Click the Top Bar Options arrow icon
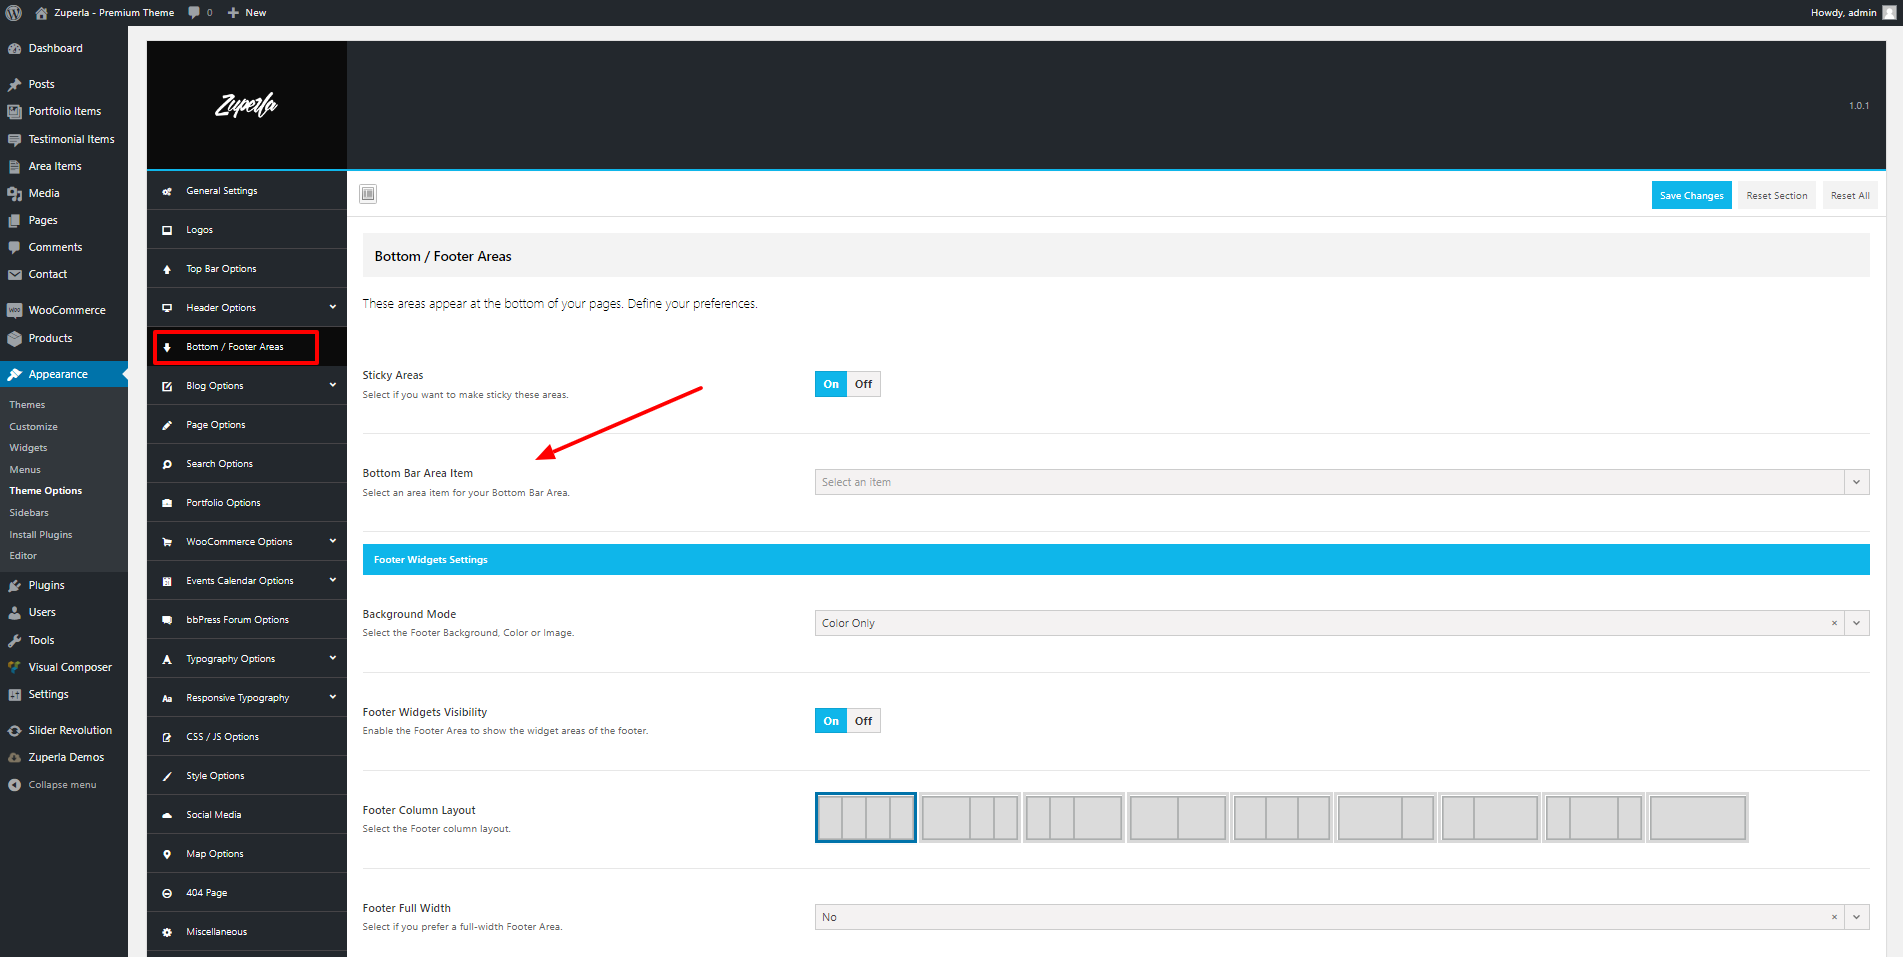Viewport: 1903px width, 957px height. (167, 269)
